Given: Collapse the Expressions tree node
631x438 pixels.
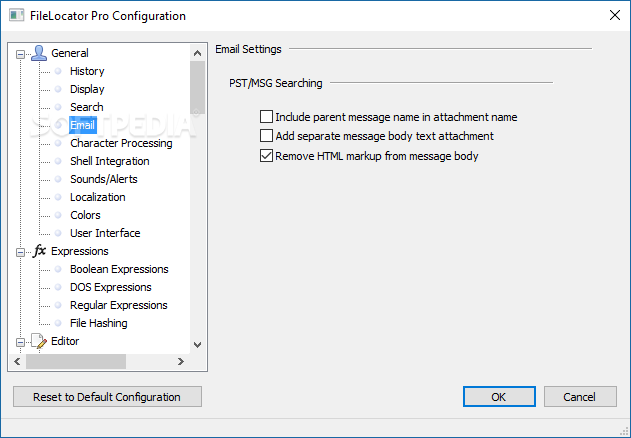Looking at the screenshot, I should tap(20, 252).
